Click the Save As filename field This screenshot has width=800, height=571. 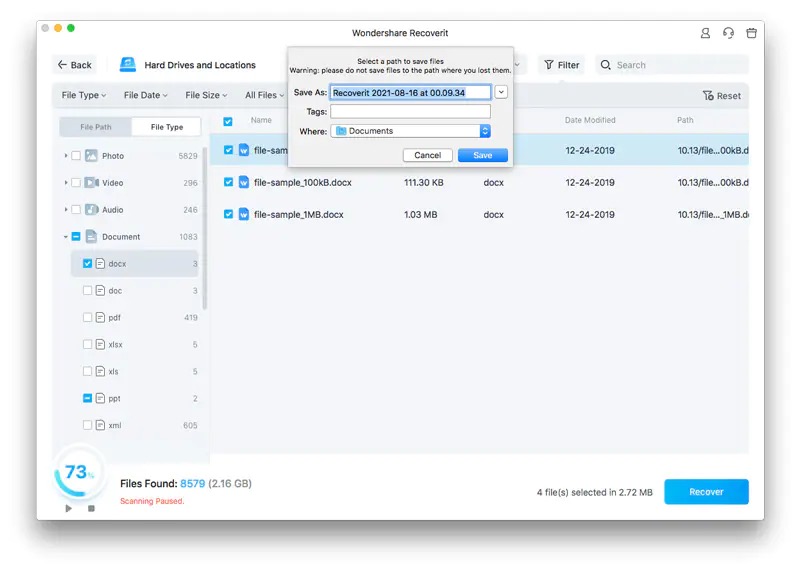point(410,93)
